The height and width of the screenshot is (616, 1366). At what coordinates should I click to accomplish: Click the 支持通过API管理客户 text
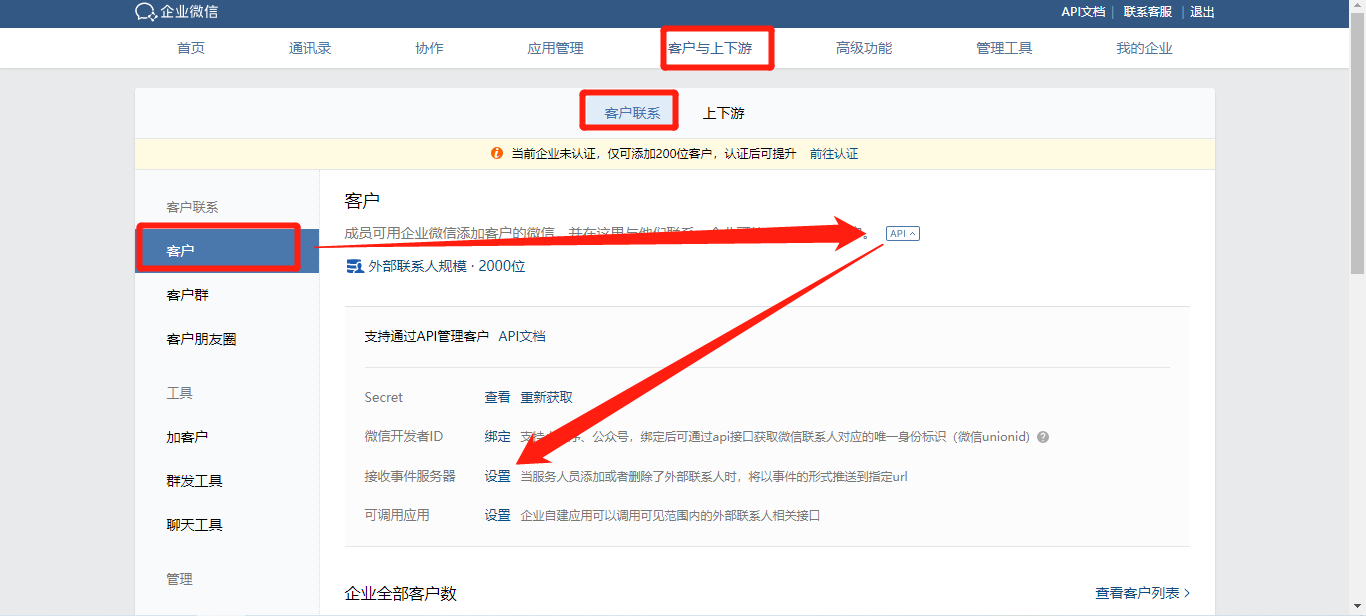coord(427,337)
